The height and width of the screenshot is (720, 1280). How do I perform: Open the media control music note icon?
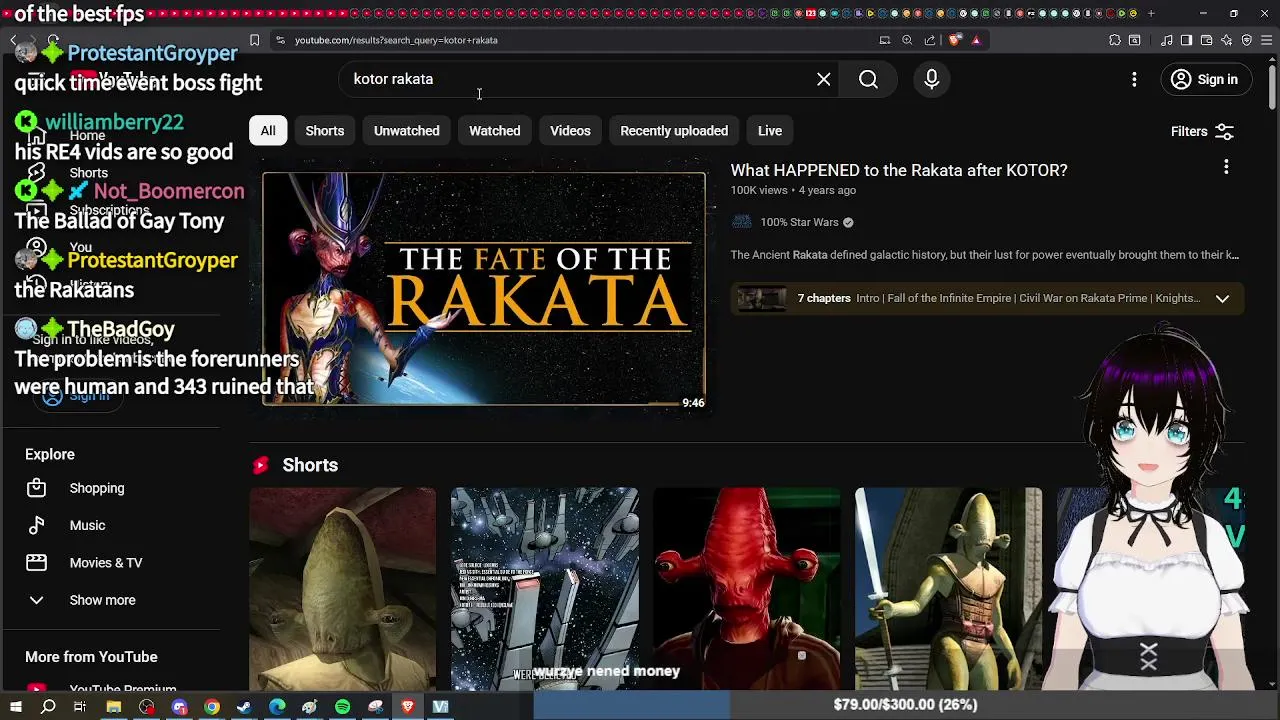[x=1167, y=40]
